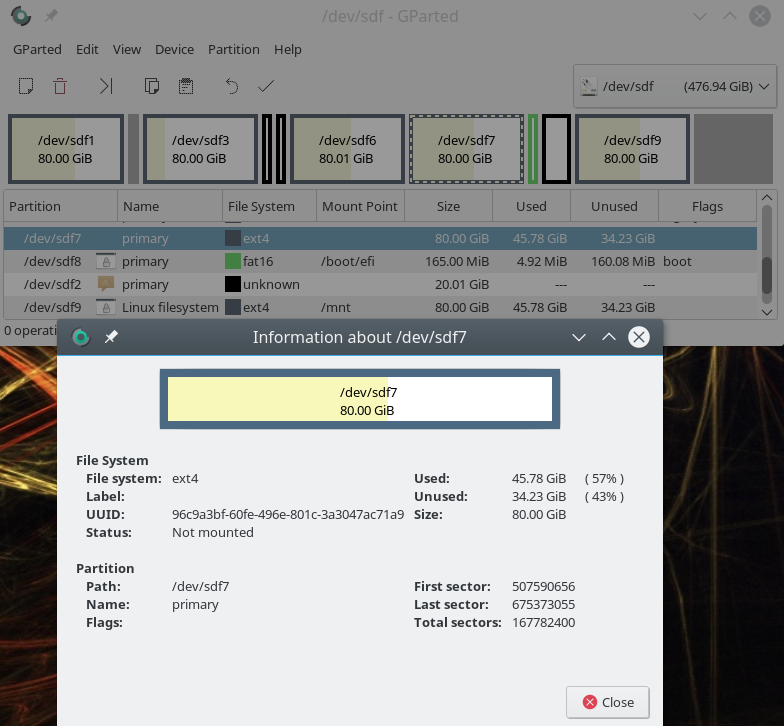This screenshot has width=784, height=726.
Task: Click the UUID value in Information dialog
Action: (x=288, y=514)
